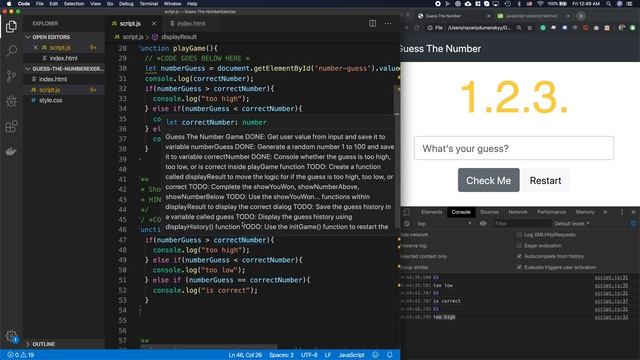Image resolution: width=640 pixels, height=360 pixels.
Task: Open the feedback smiley in status bar
Action: [x=376, y=355]
